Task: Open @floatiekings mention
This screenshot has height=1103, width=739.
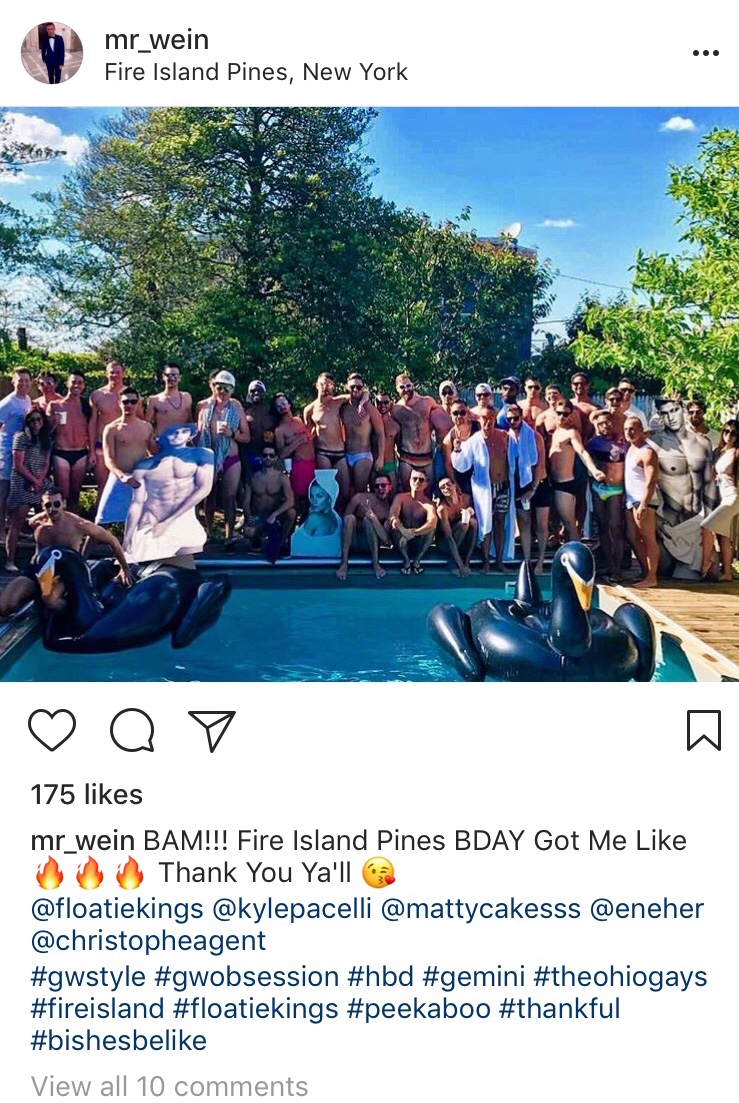Action: click(117, 909)
